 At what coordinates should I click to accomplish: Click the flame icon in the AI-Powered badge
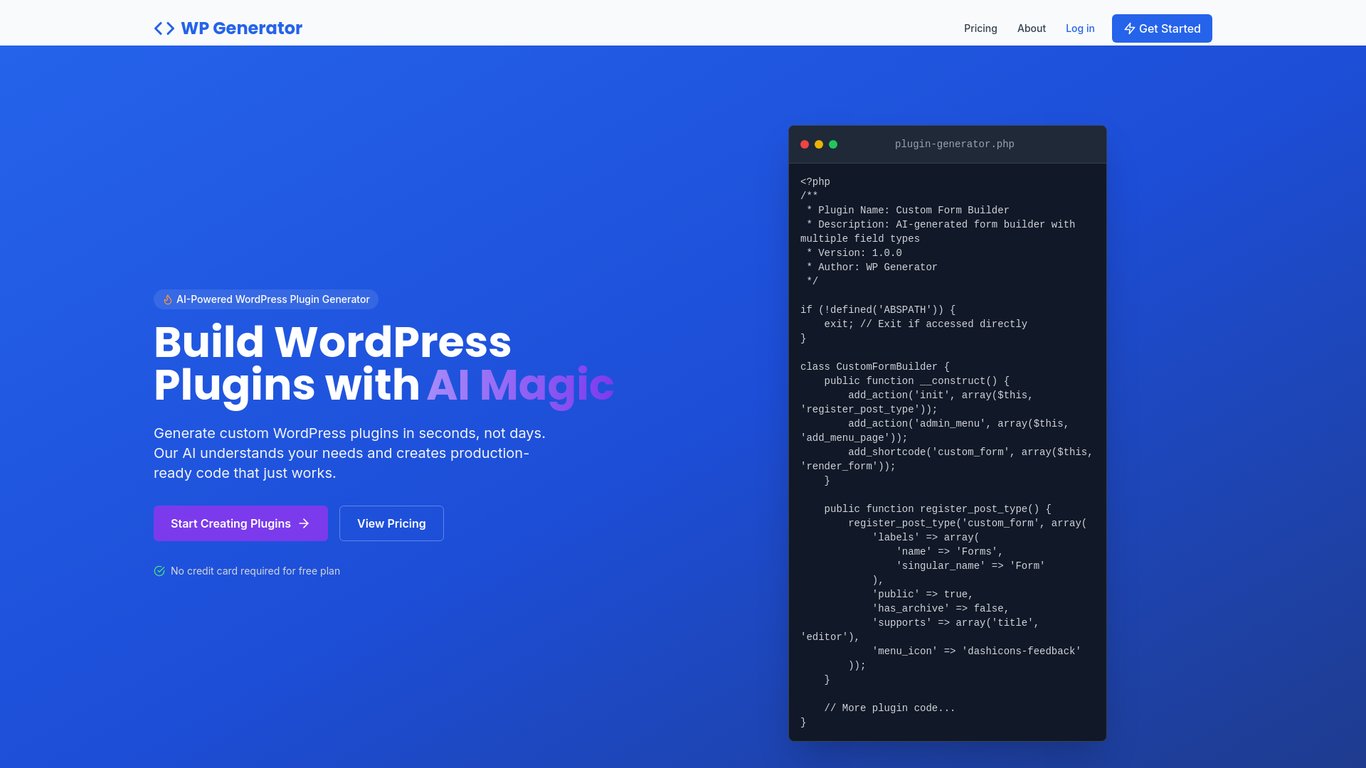click(x=168, y=299)
